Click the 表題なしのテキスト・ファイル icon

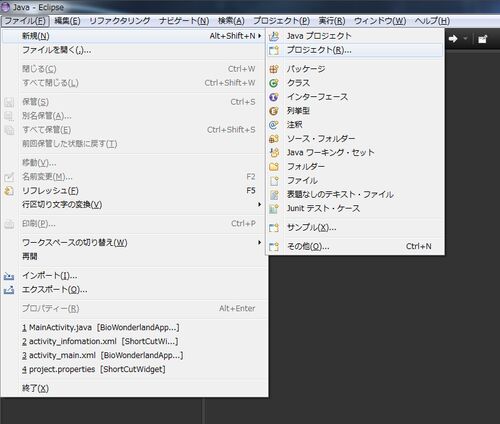274,195
